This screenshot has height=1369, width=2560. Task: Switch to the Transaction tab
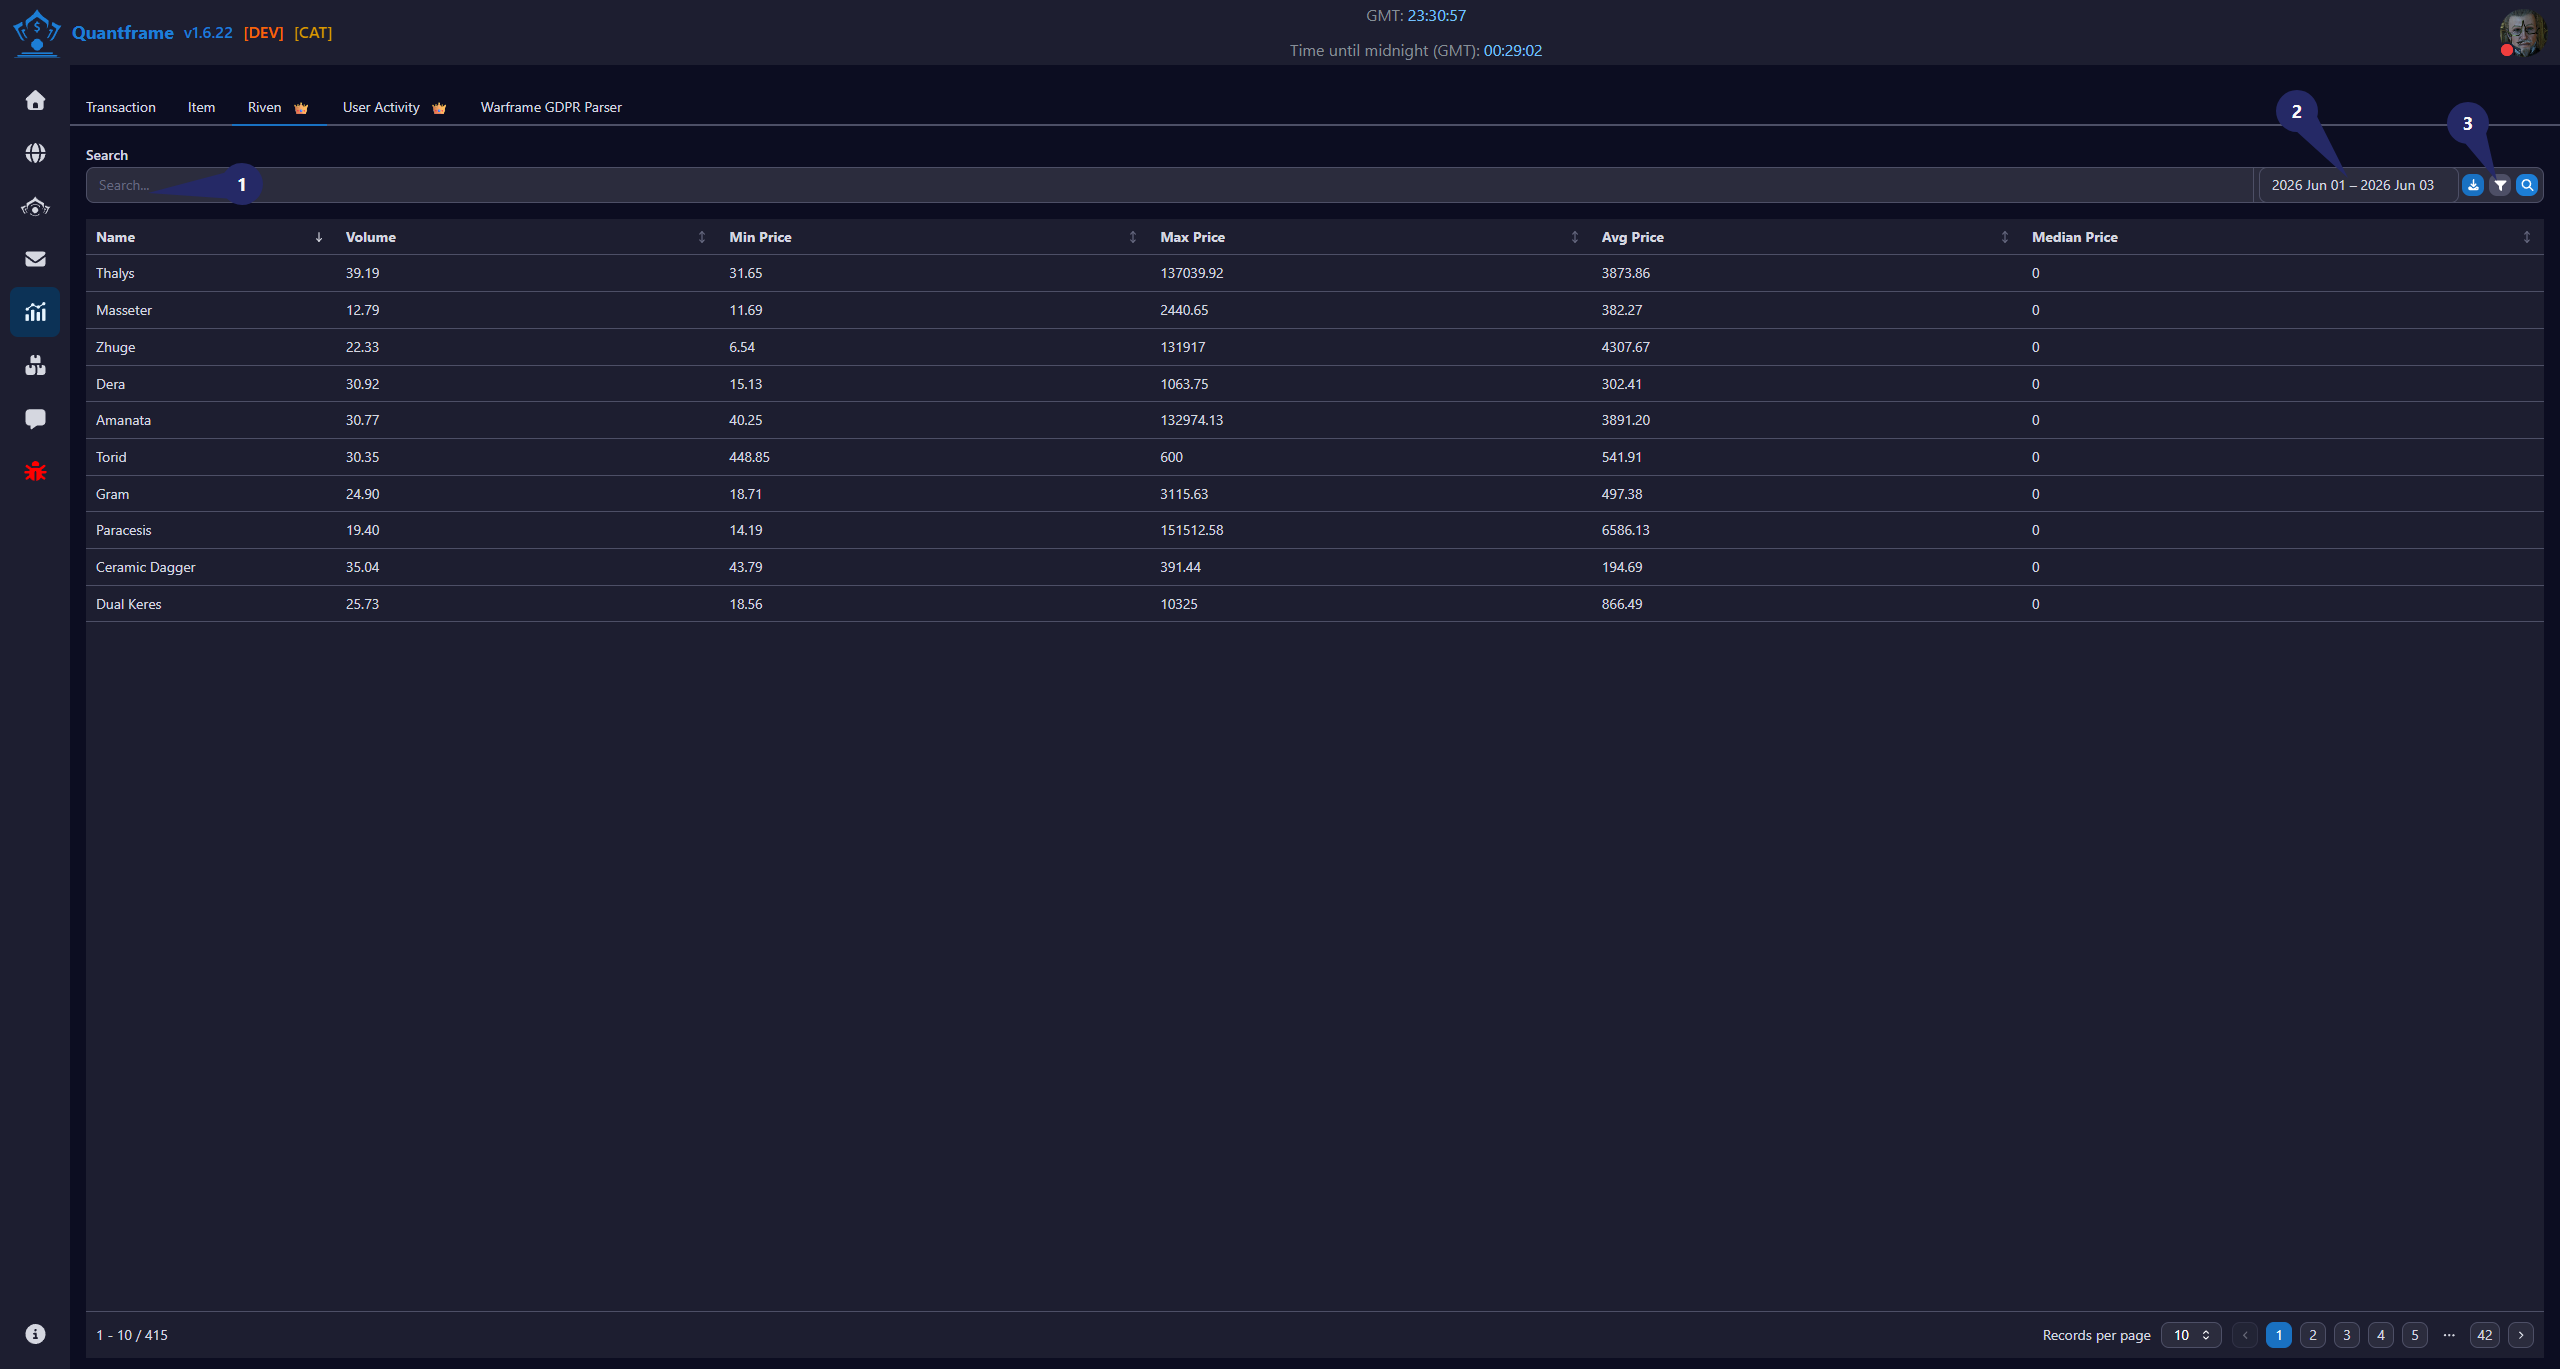point(120,107)
